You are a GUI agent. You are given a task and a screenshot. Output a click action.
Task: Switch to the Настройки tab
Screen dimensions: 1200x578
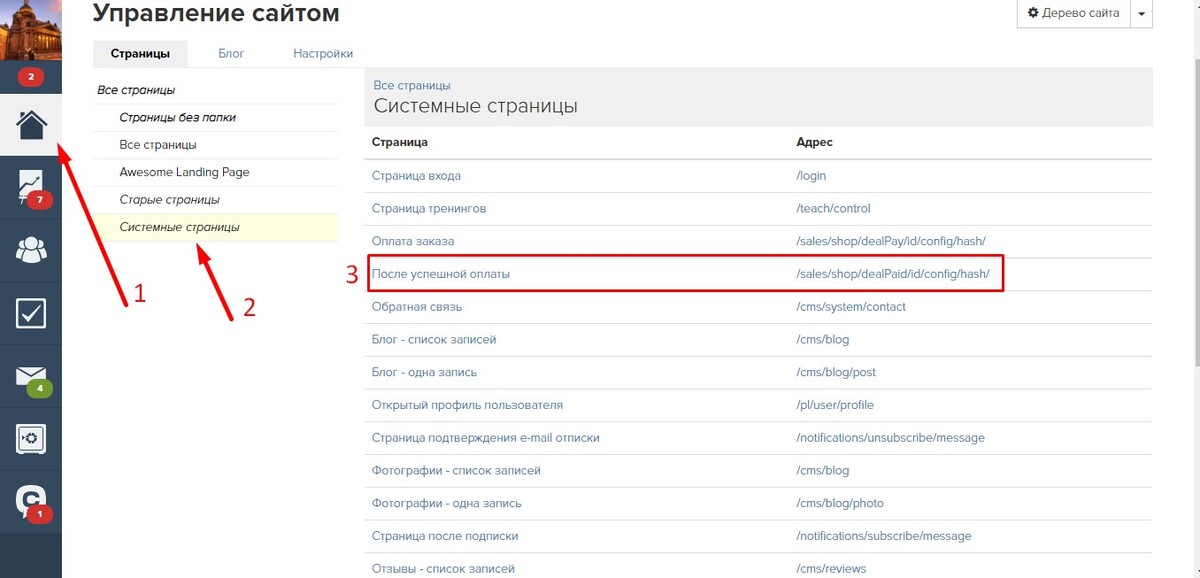click(323, 53)
